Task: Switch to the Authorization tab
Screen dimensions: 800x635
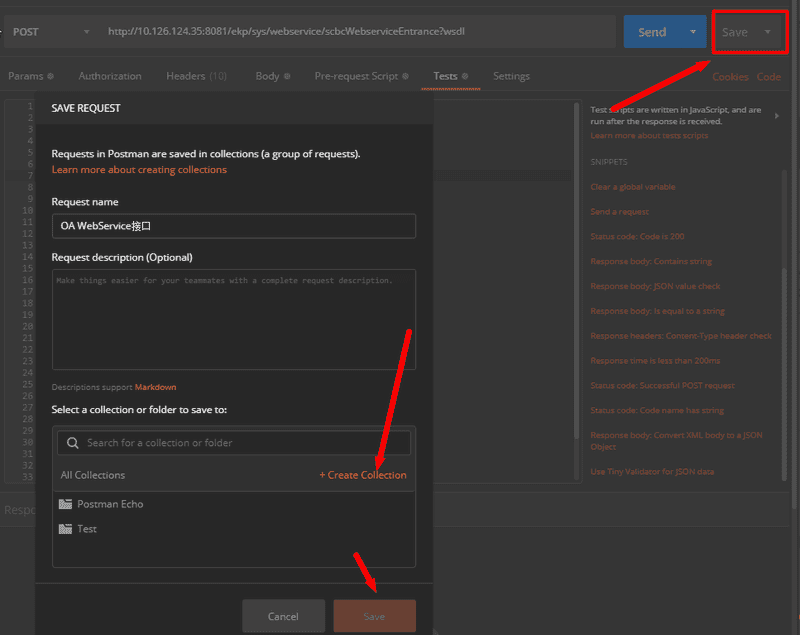Action: pos(110,76)
